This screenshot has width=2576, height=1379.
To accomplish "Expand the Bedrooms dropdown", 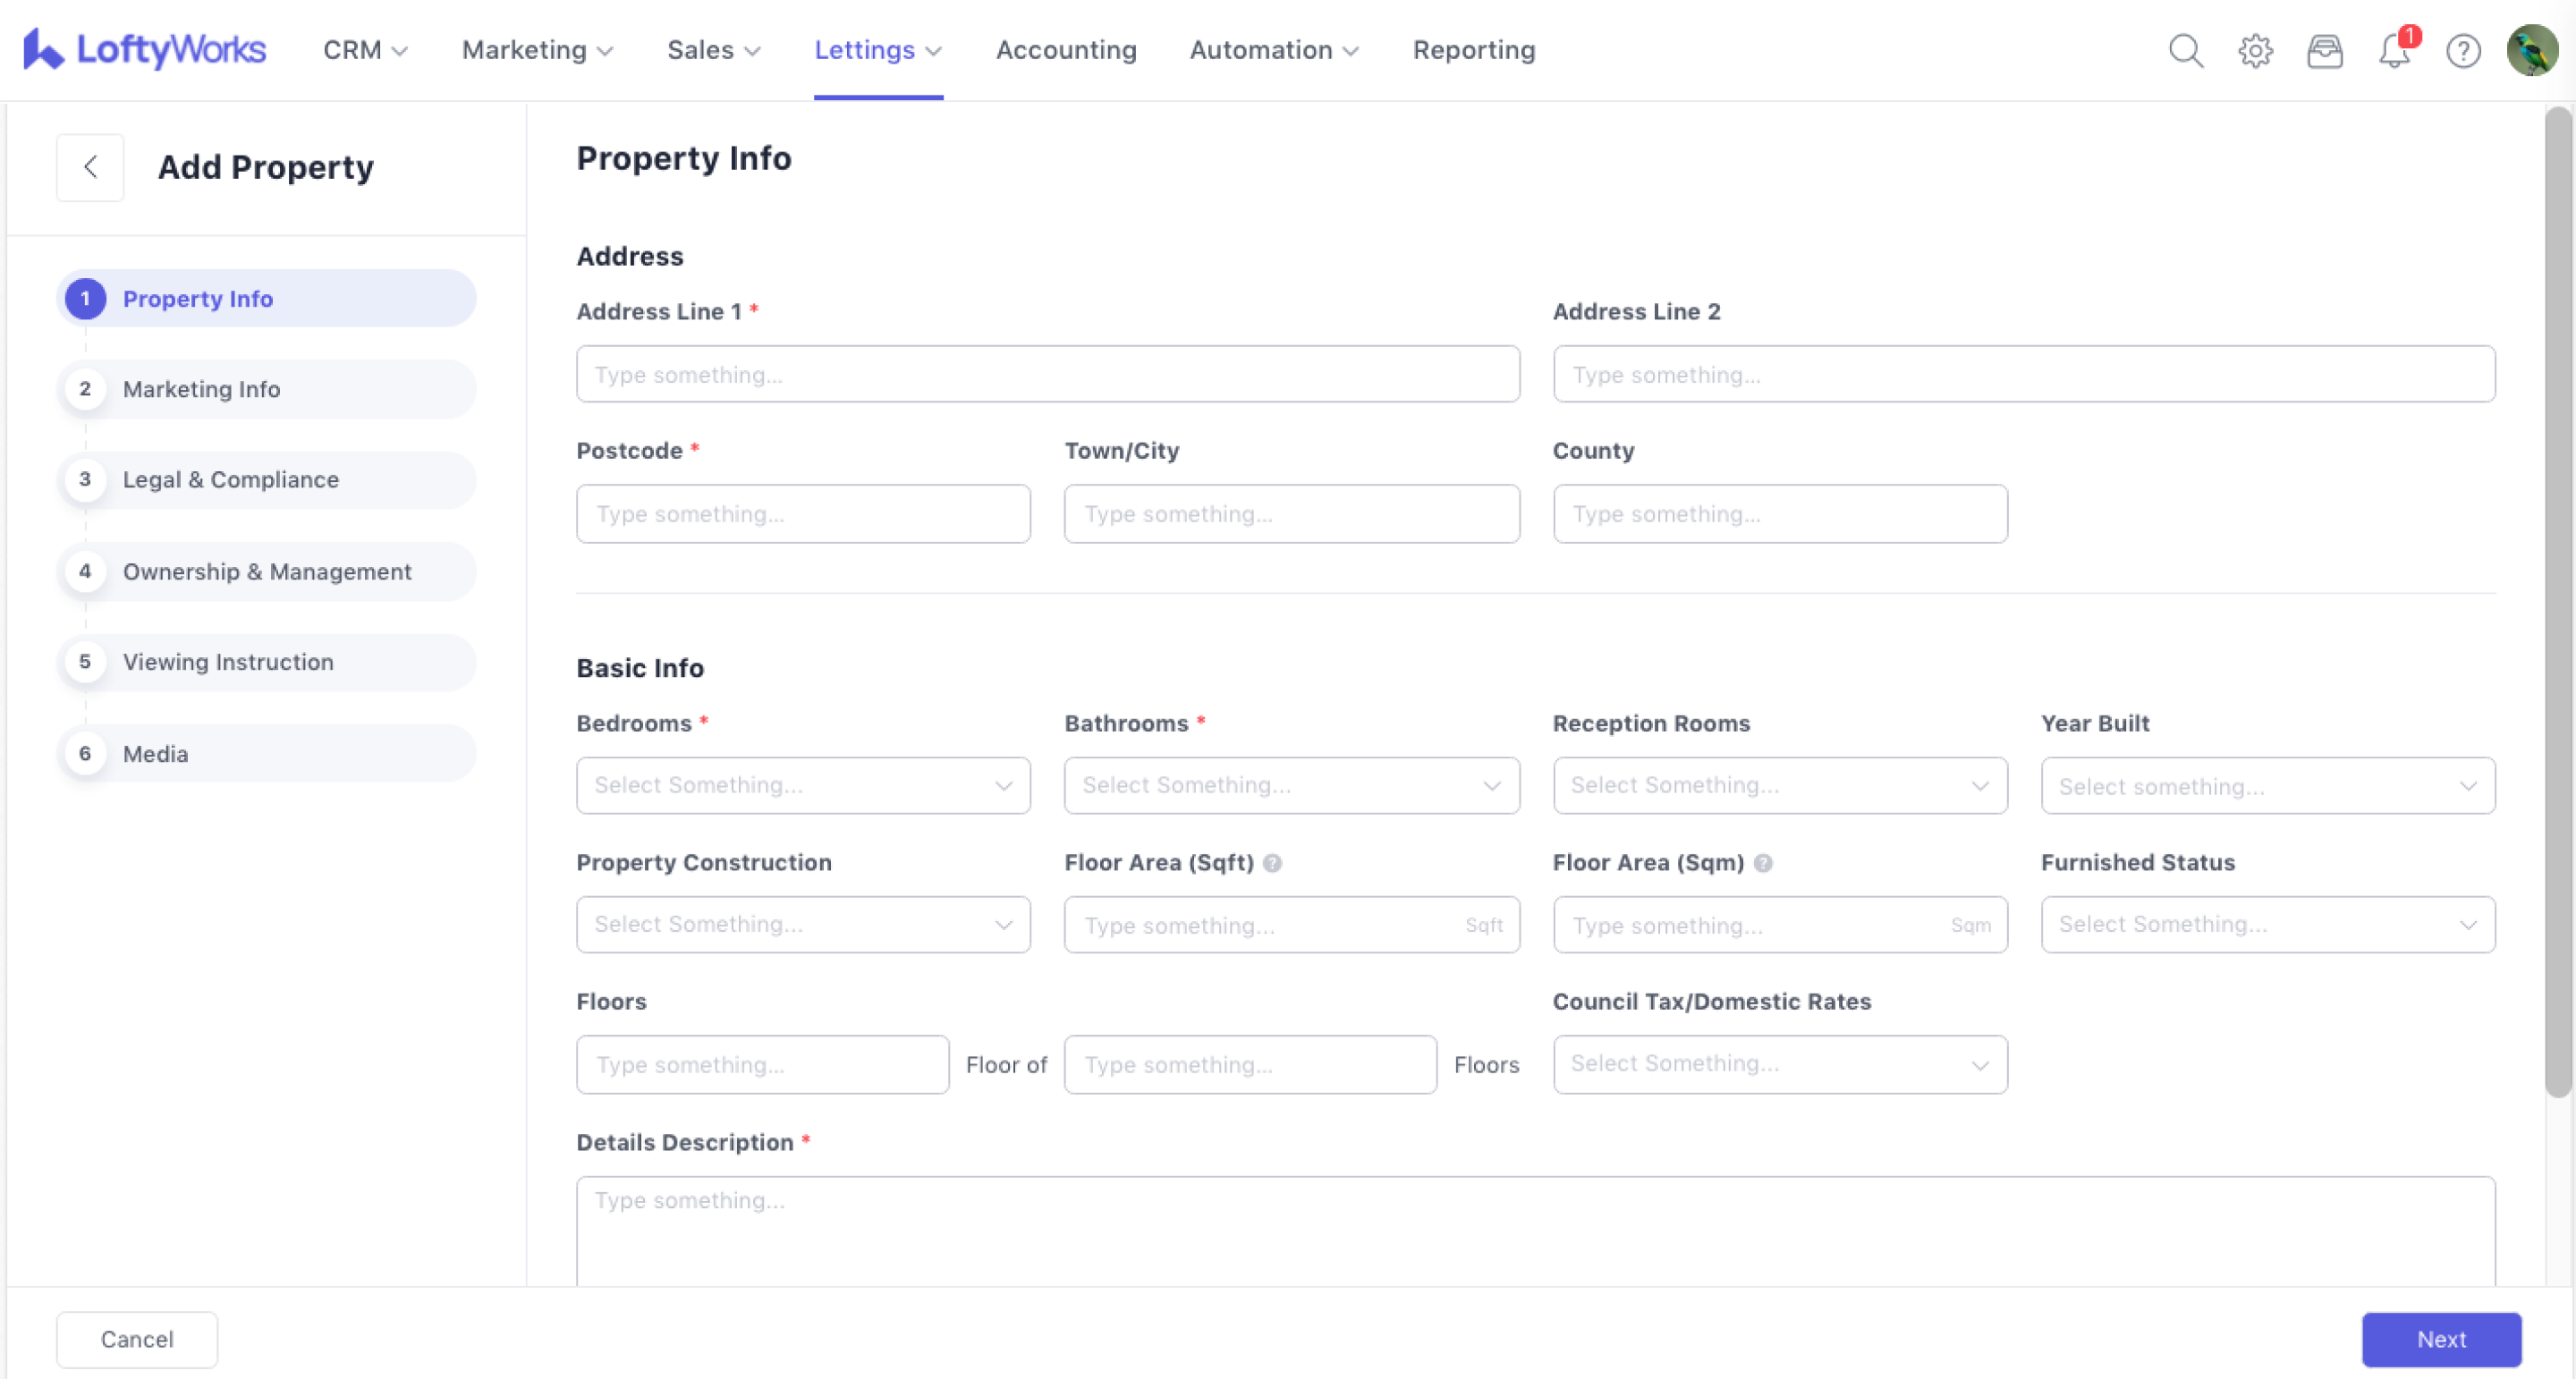I will tap(802, 785).
